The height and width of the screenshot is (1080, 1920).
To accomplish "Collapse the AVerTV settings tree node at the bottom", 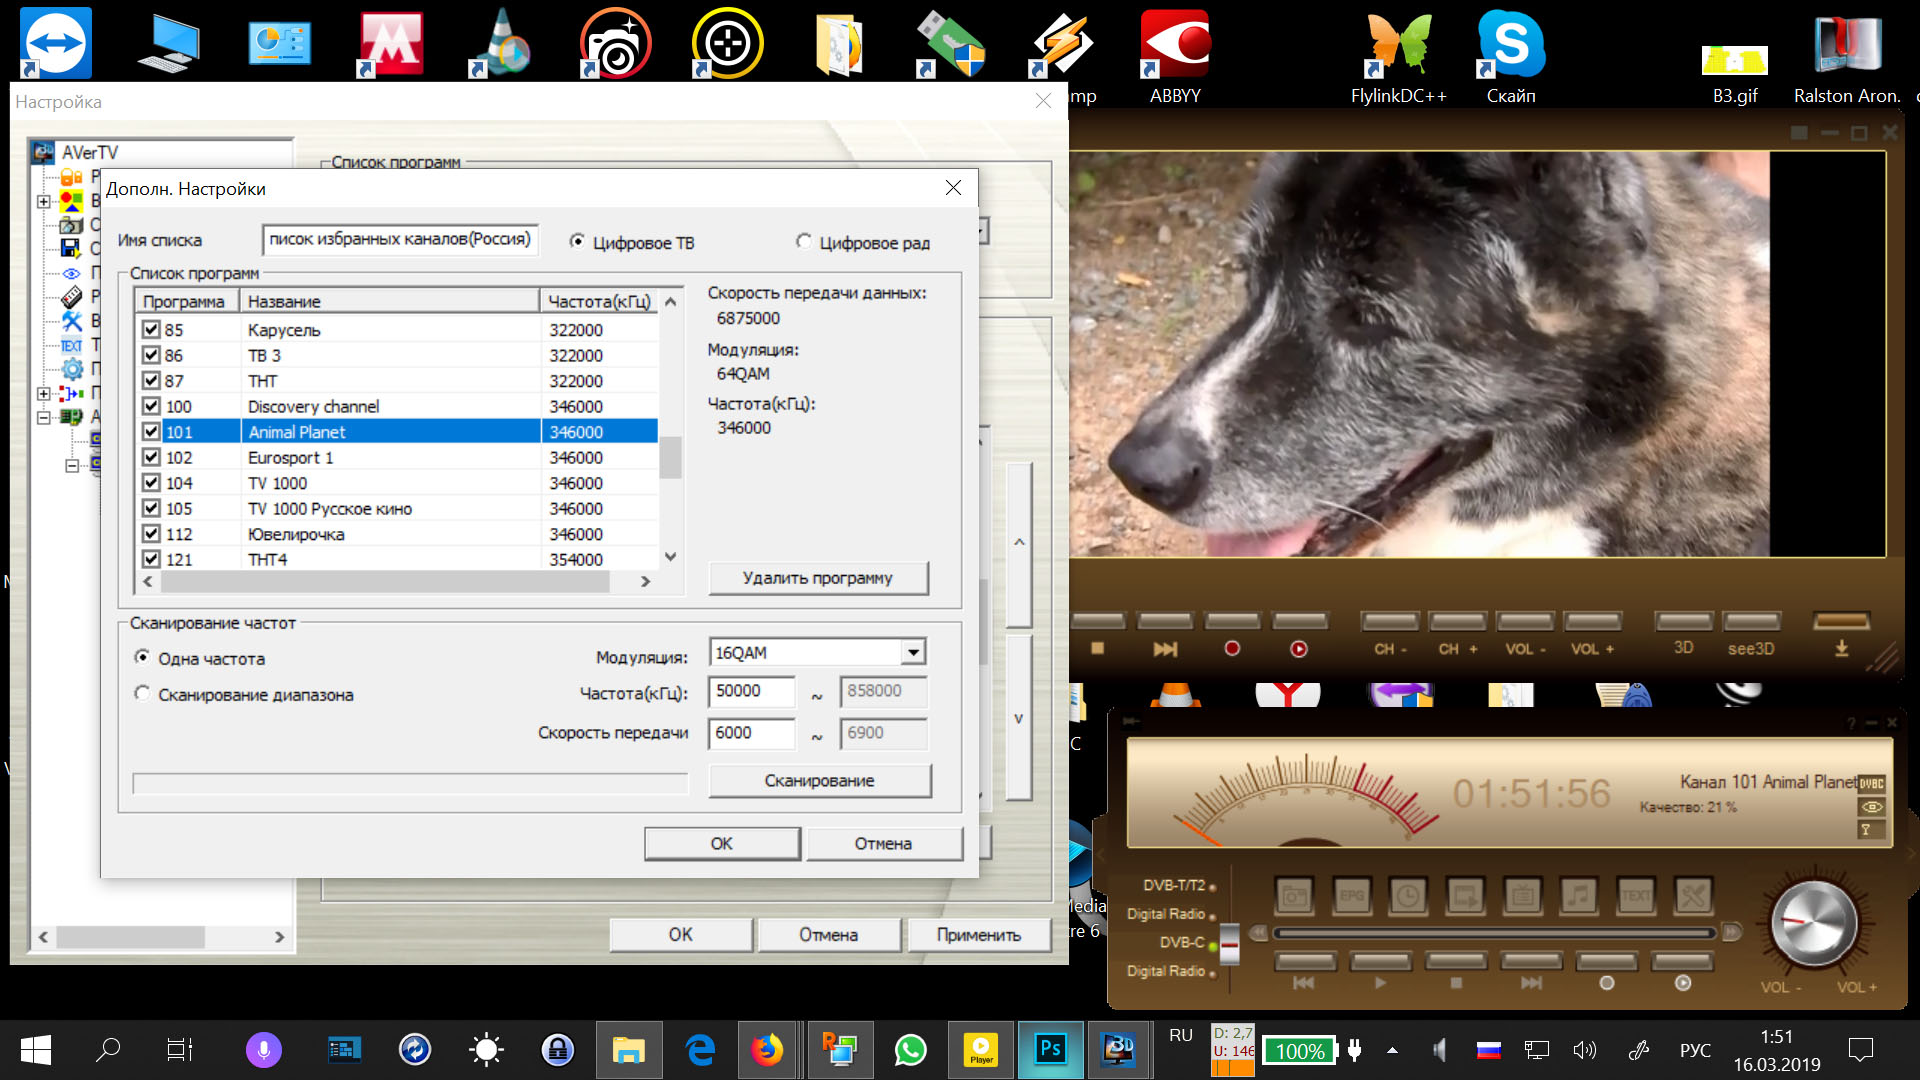I will coord(72,466).
